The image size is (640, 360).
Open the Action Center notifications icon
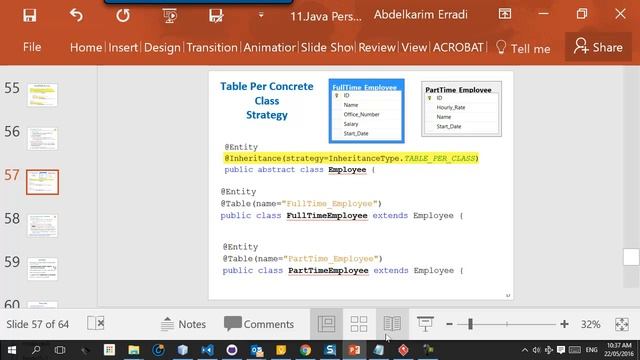point(561,350)
